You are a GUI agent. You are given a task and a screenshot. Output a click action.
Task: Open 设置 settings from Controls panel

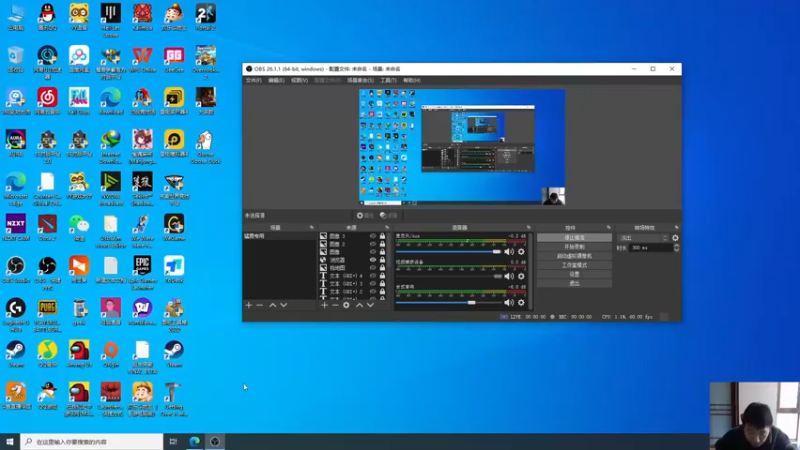[574, 274]
